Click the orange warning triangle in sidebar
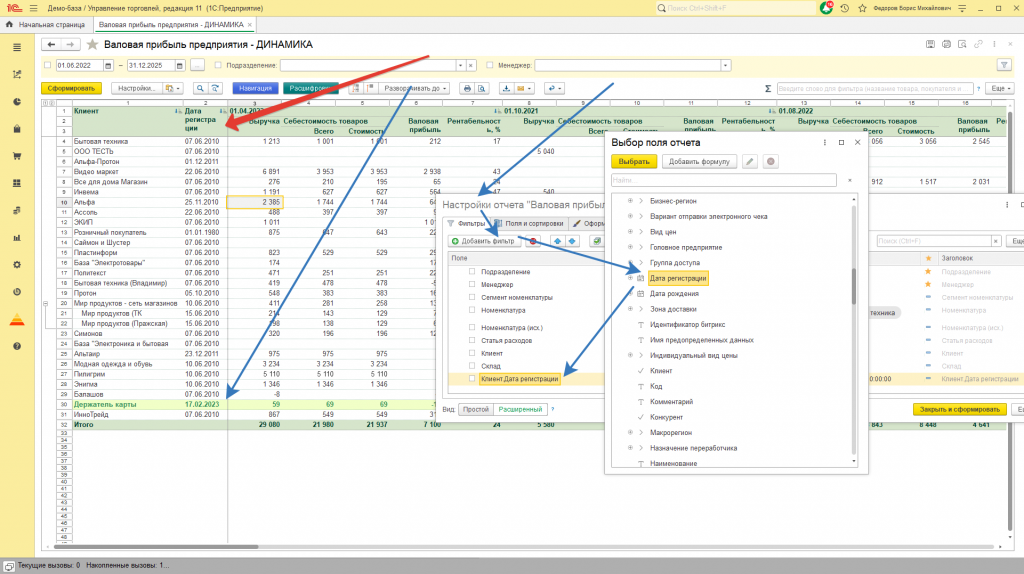Viewport: 1024px width, 574px height. 17,319
